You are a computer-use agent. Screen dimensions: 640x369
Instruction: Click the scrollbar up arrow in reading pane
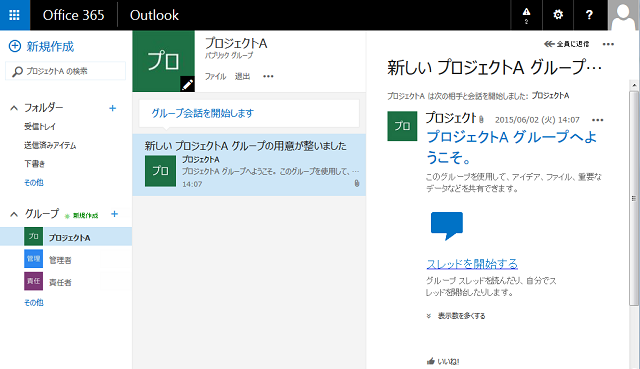point(634,85)
